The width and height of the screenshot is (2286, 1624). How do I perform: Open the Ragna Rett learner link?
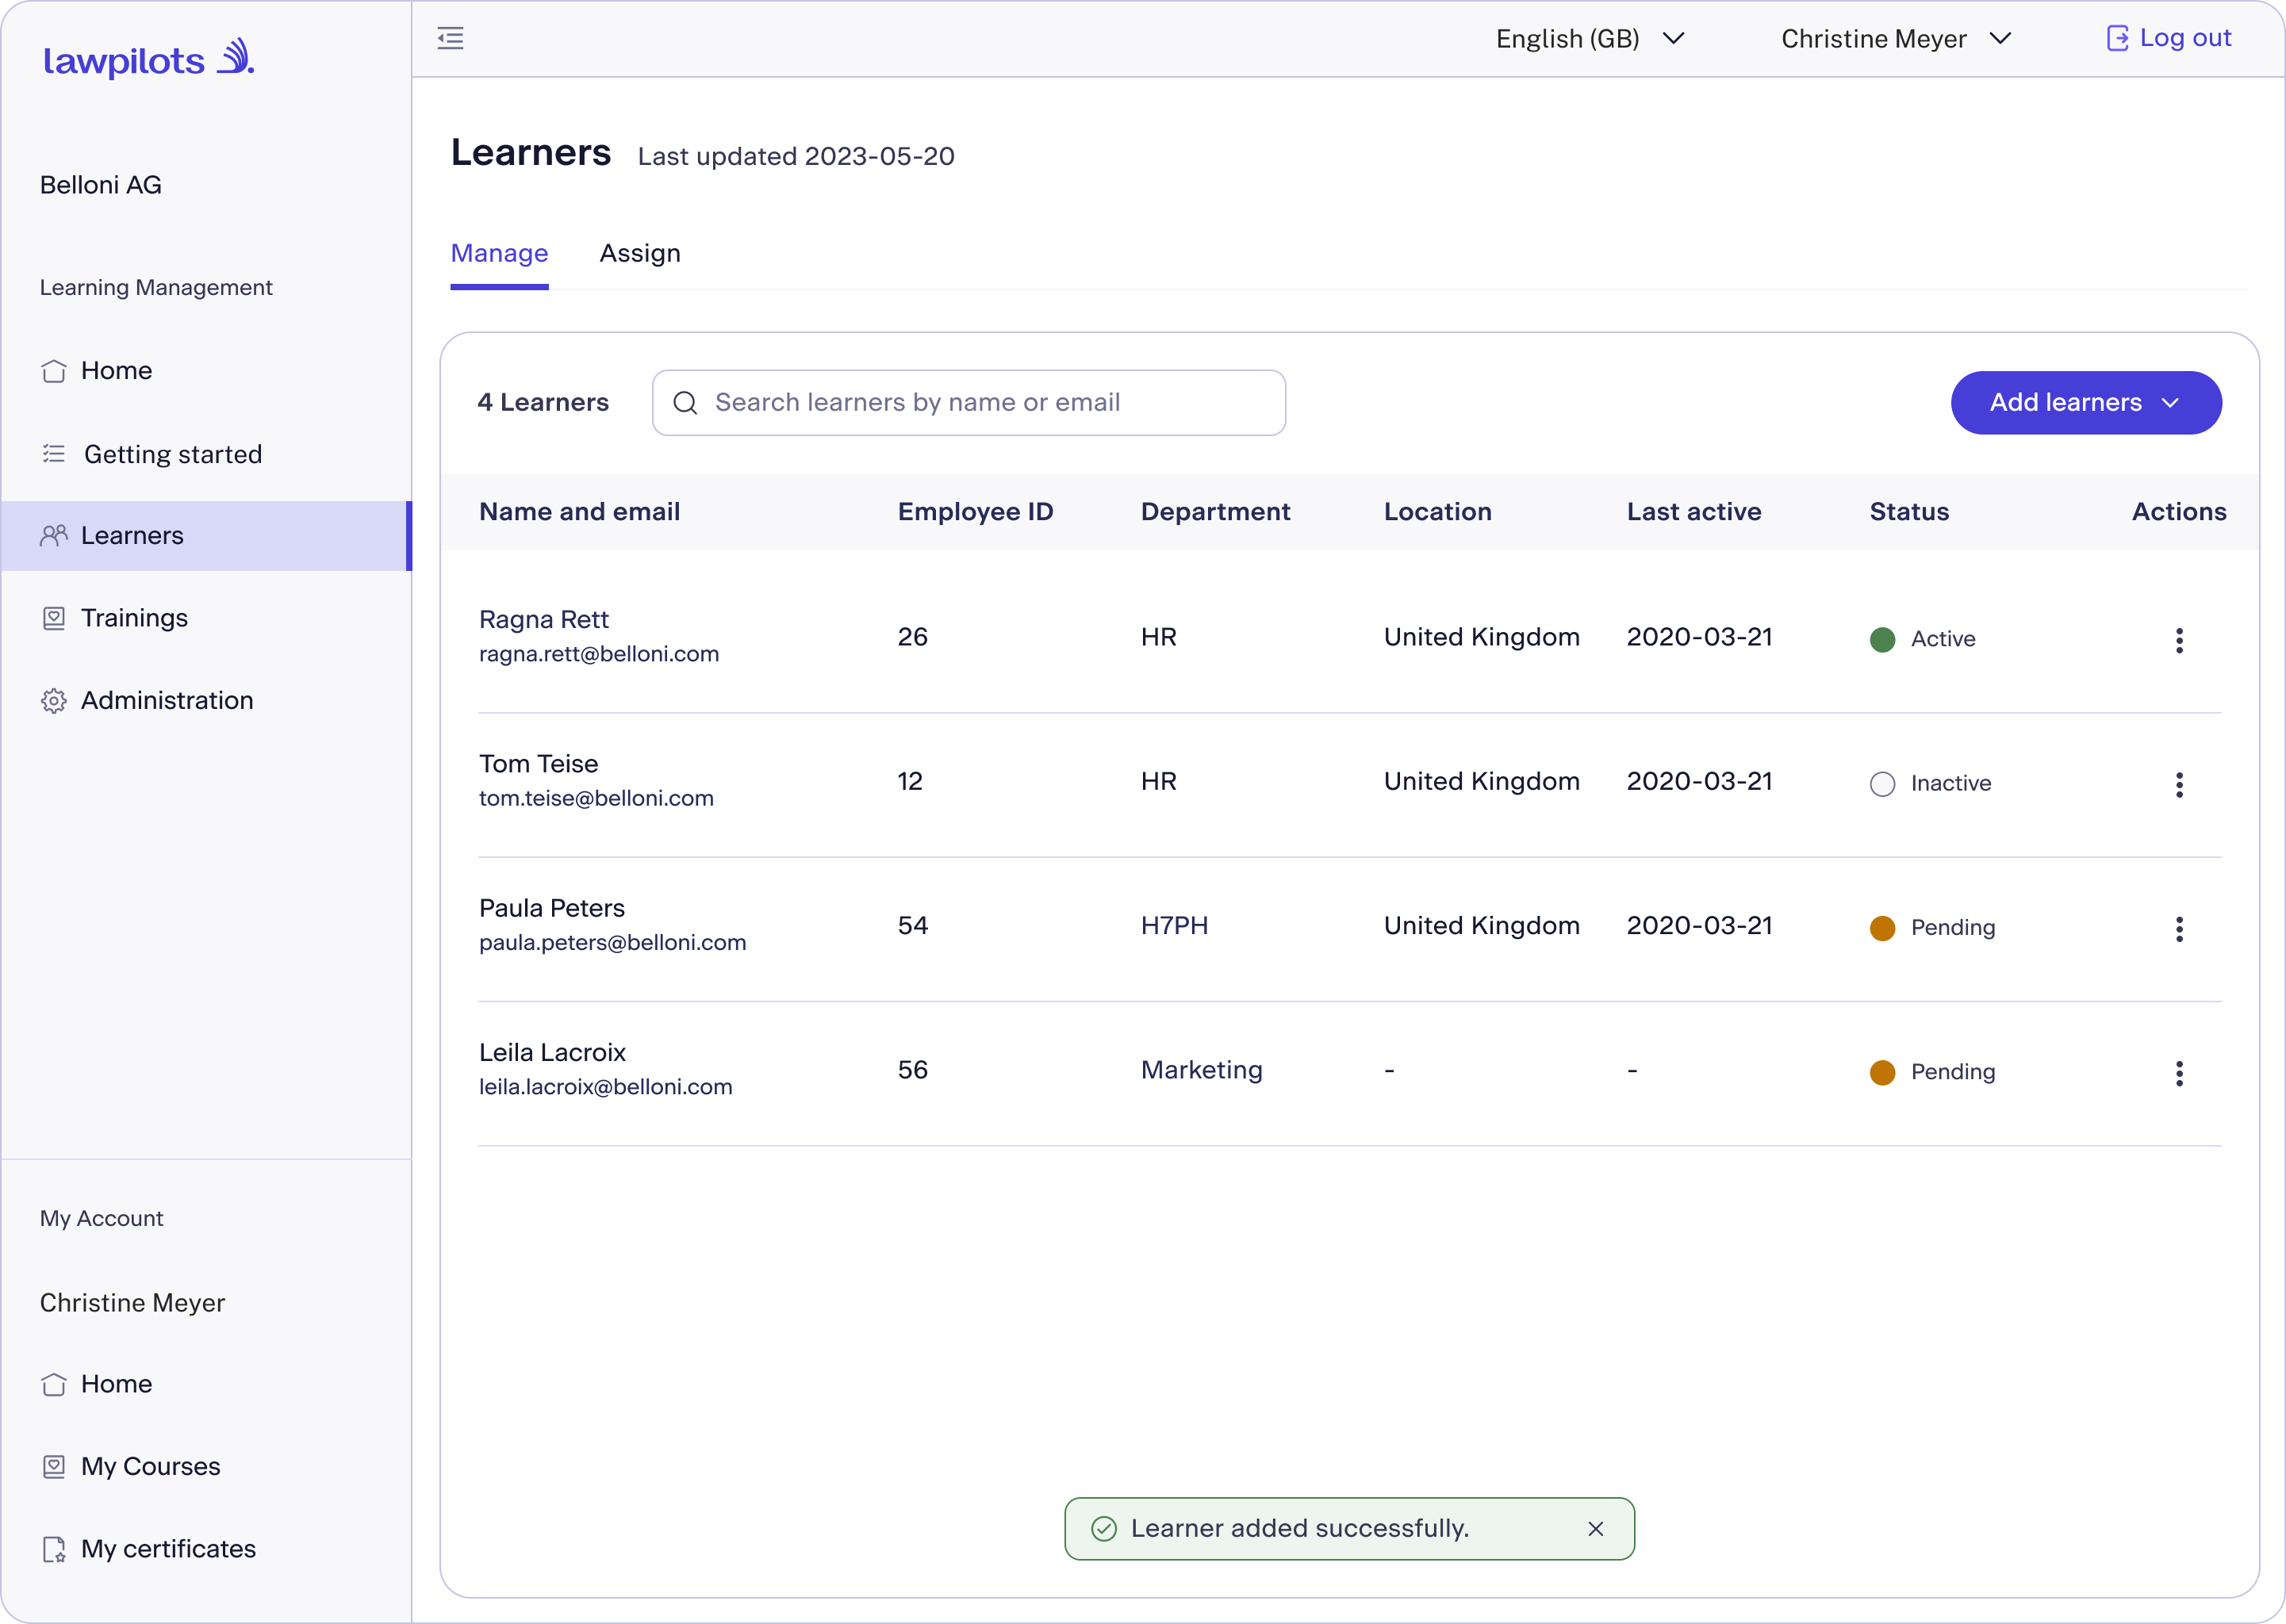(x=544, y=619)
